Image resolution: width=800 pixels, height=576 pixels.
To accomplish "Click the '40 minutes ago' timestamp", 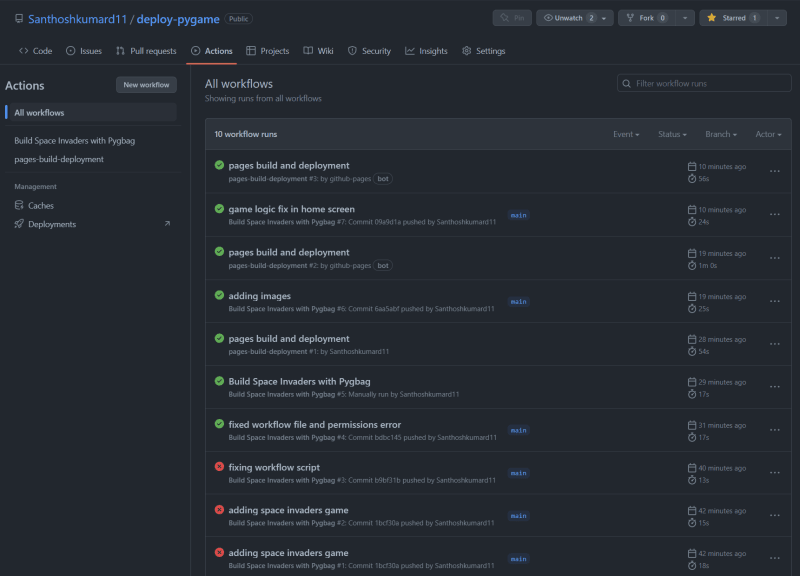I will tap(722, 468).
